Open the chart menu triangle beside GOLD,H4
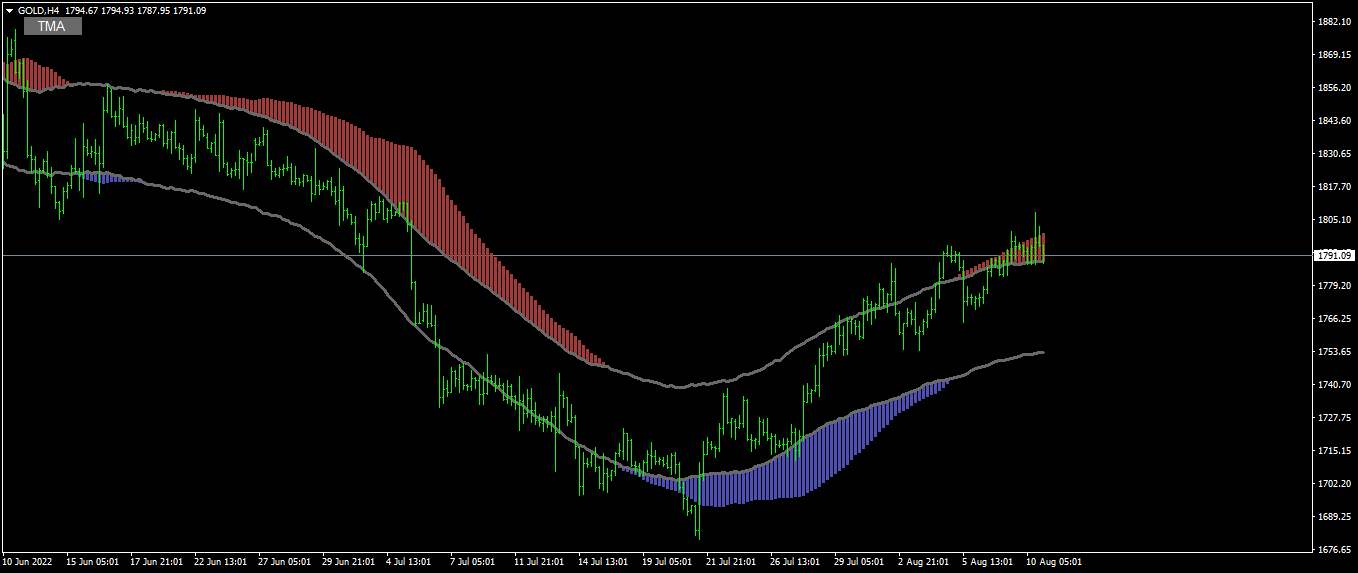Image resolution: width=1358 pixels, height=573 pixels. pyautogui.click(x=9, y=10)
